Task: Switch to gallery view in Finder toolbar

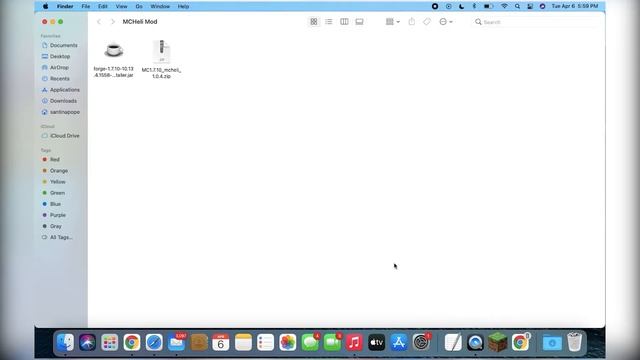Action: coord(359,22)
